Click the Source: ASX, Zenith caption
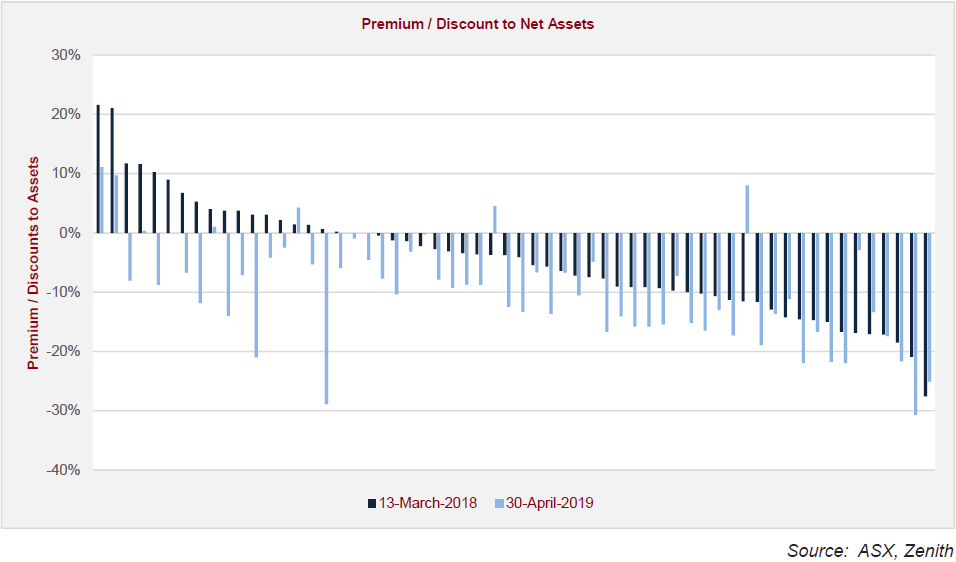The height and width of the screenshot is (562, 956). (x=870, y=550)
